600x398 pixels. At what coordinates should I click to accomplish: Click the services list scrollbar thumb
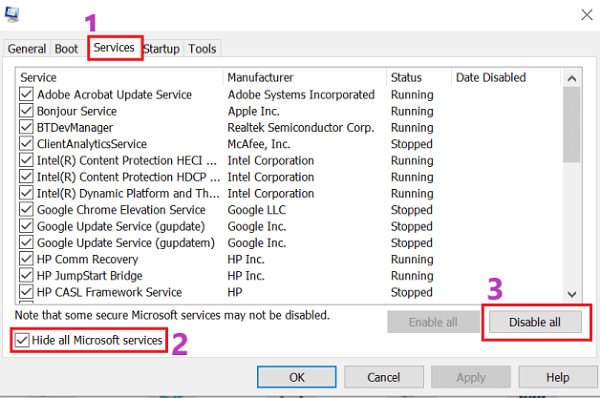pos(572,124)
